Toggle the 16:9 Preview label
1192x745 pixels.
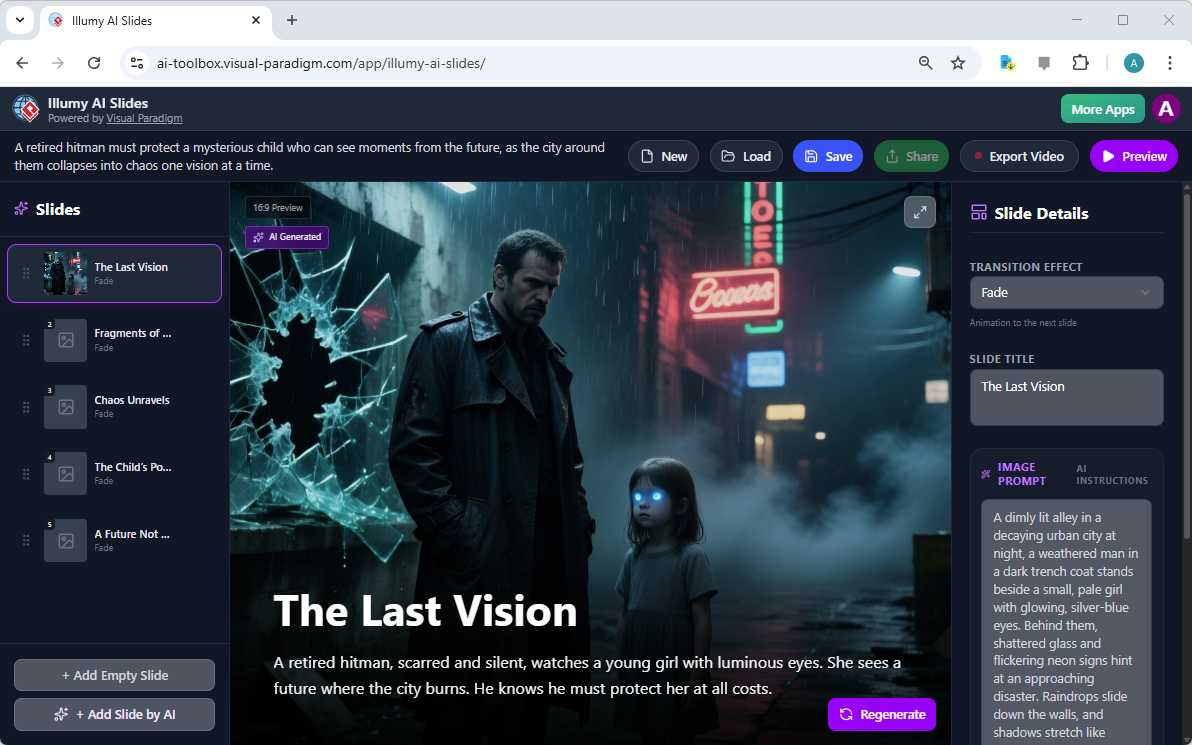pos(278,207)
